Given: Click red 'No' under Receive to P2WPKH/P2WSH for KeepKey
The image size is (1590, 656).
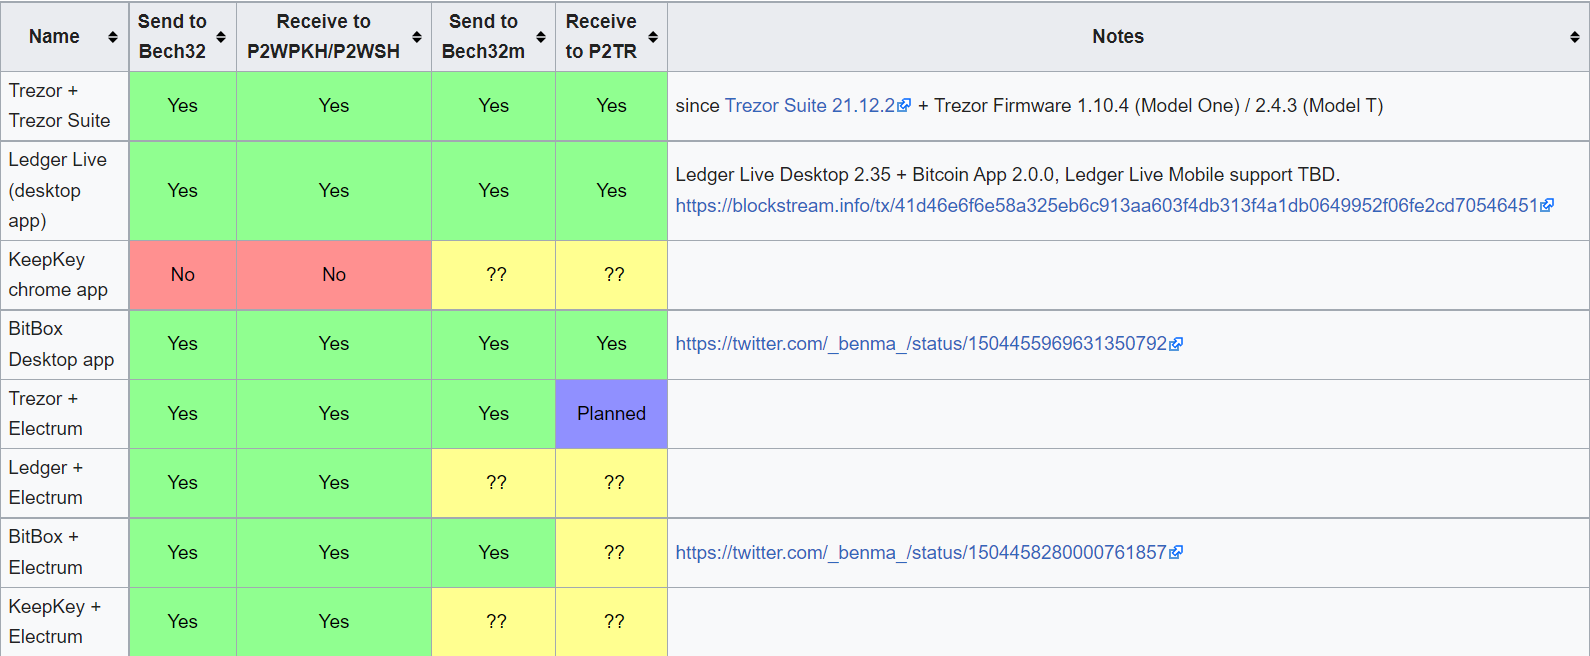Looking at the screenshot, I should pos(334,274).
